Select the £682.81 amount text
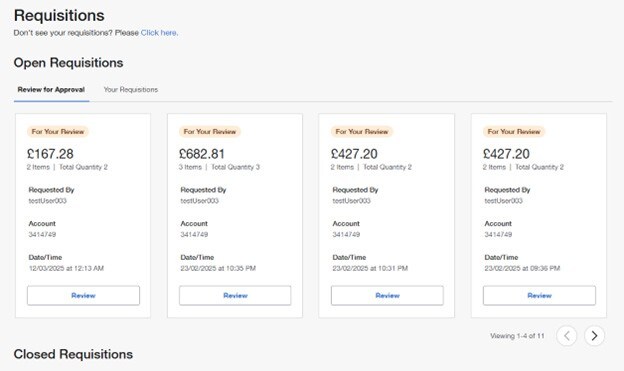The image size is (624, 371). click(x=202, y=154)
